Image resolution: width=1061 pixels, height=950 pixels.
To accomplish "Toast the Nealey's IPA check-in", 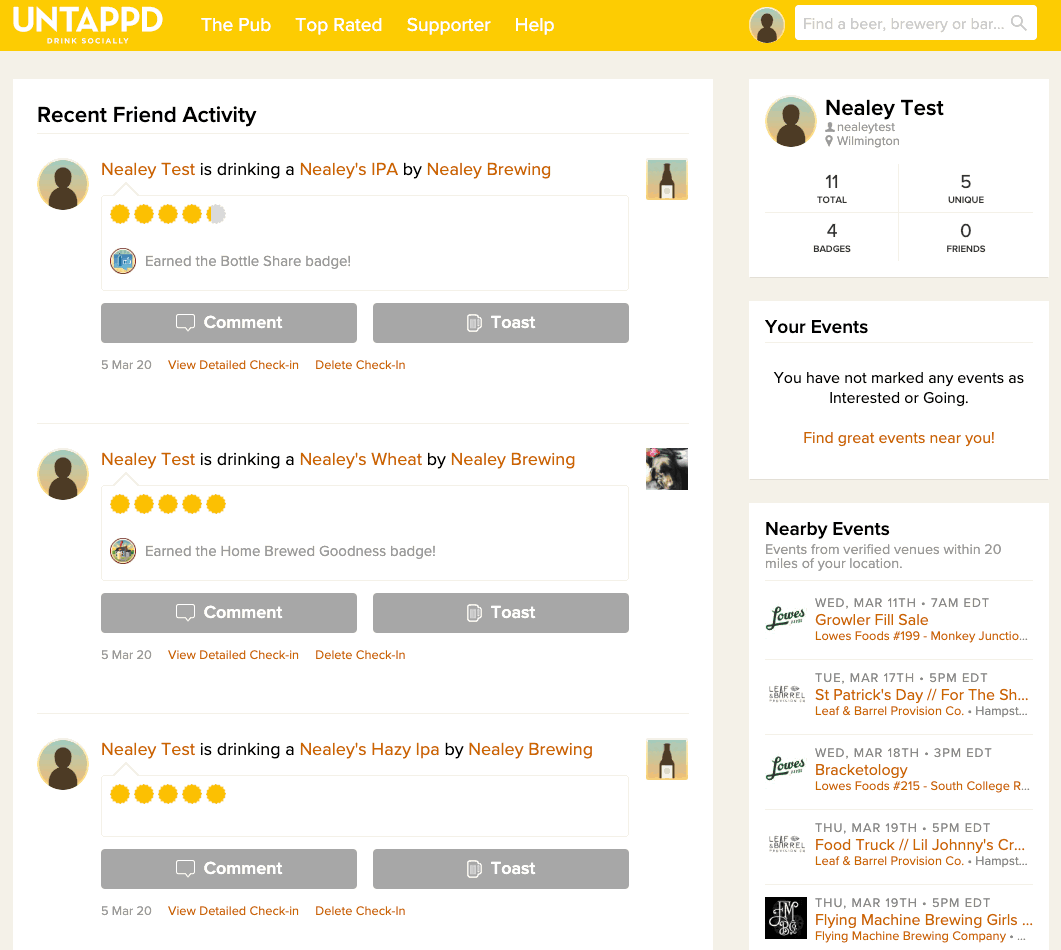I will point(501,323).
